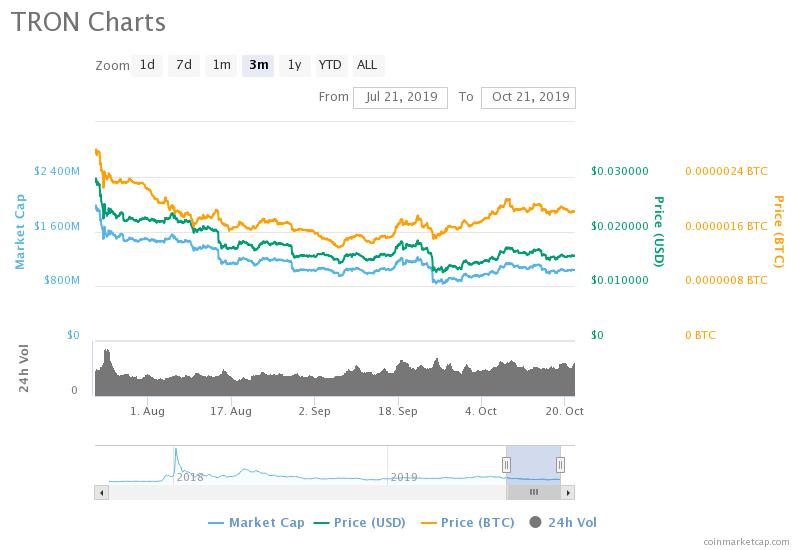
Task: Click the 0 BTC axis label
Action: pyautogui.click(x=701, y=335)
